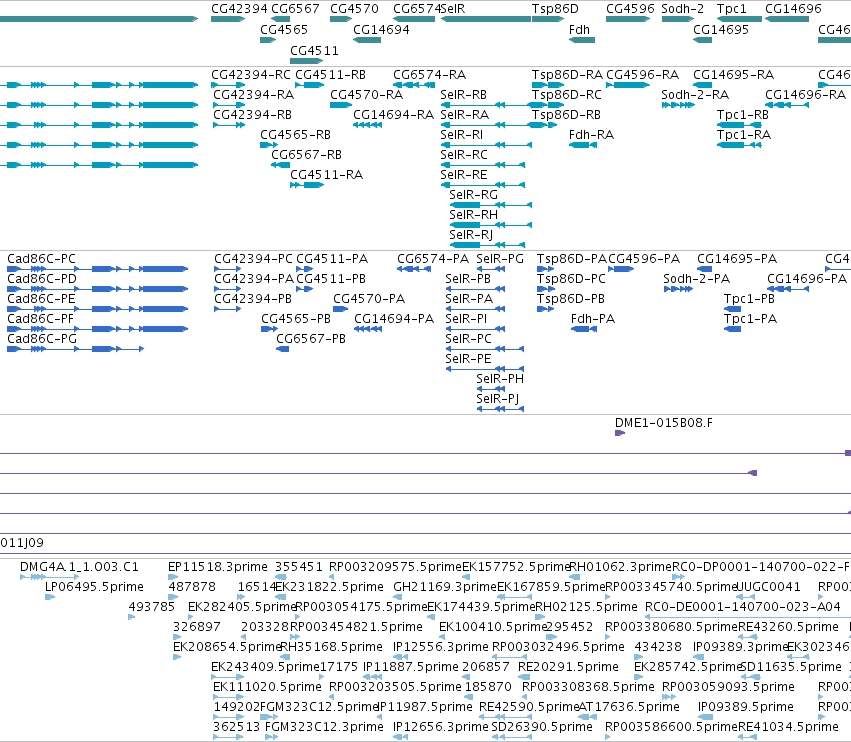The height and width of the screenshot is (742, 851).
Task: Select the CG42394 gene label
Action: coord(239,9)
